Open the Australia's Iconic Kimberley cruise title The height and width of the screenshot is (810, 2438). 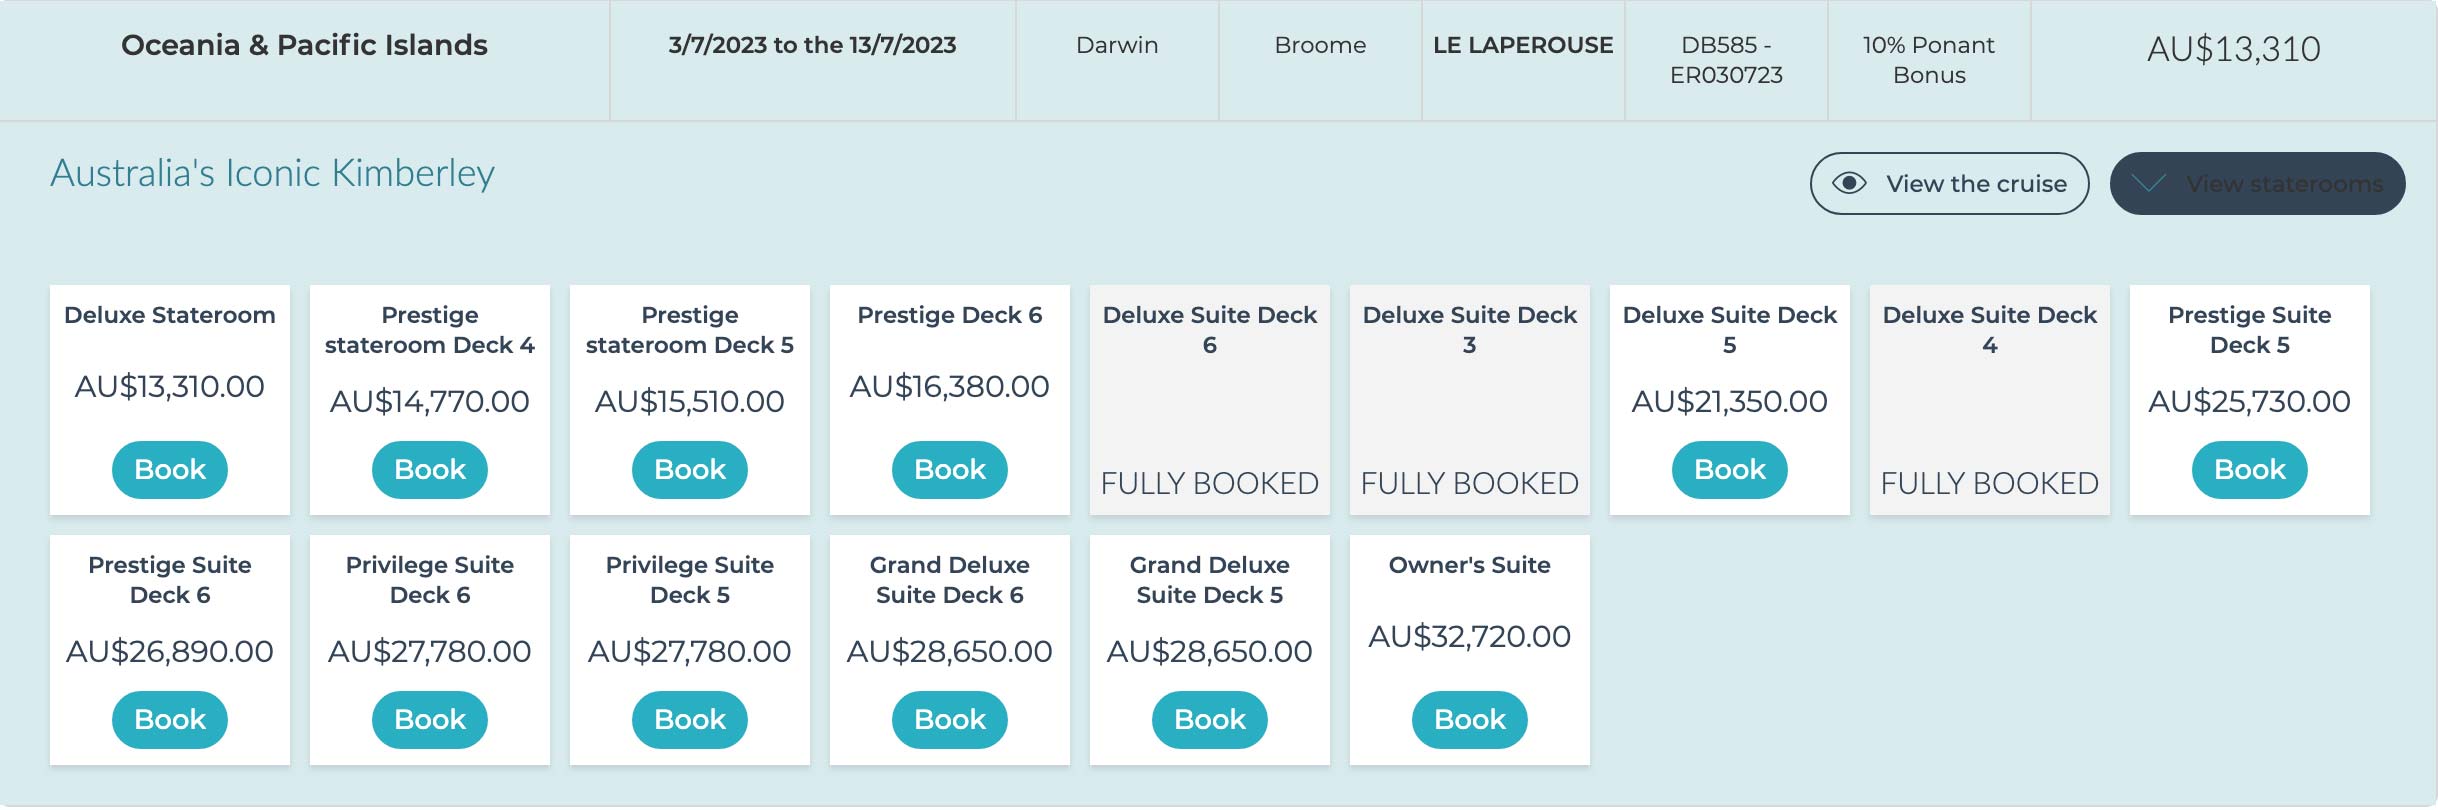(272, 173)
